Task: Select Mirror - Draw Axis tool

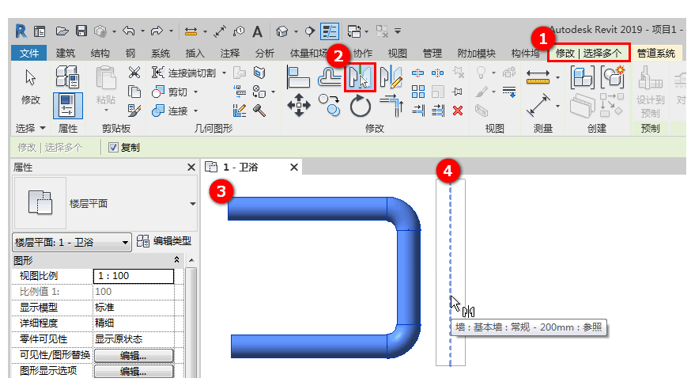Action: [x=391, y=77]
